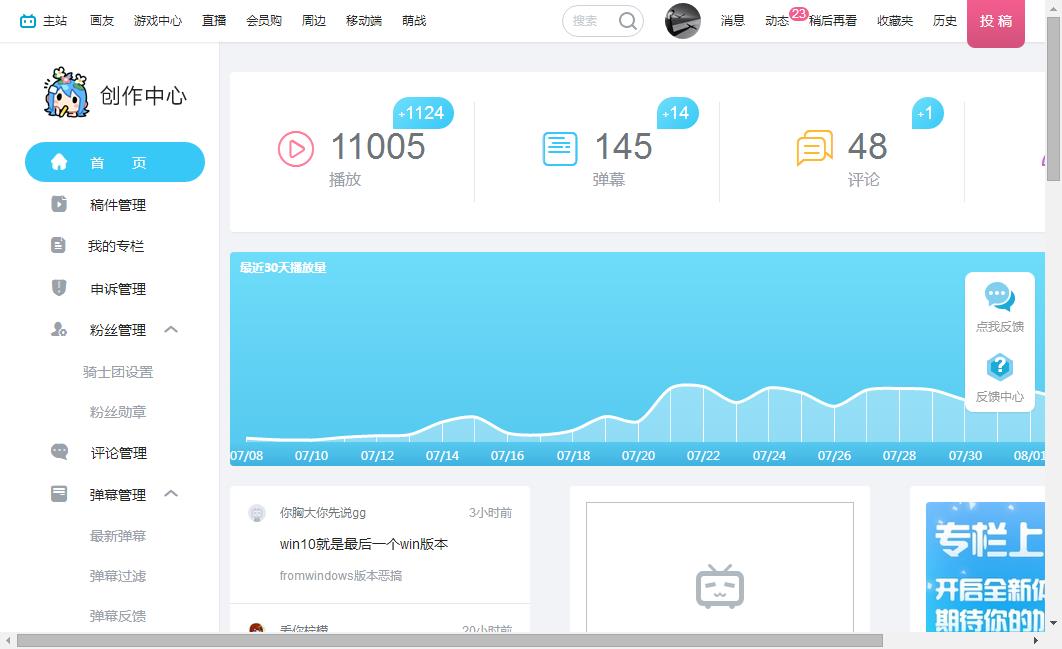Click the 申诉管理 shield icon
The width and height of the screenshot is (1062, 649).
[59, 288]
